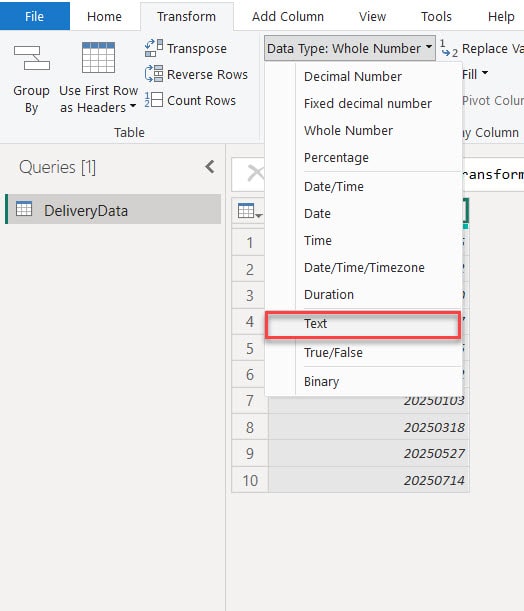Viewport: 524px width, 611px height.
Task: Select row number 5
Action: tap(250, 348)
